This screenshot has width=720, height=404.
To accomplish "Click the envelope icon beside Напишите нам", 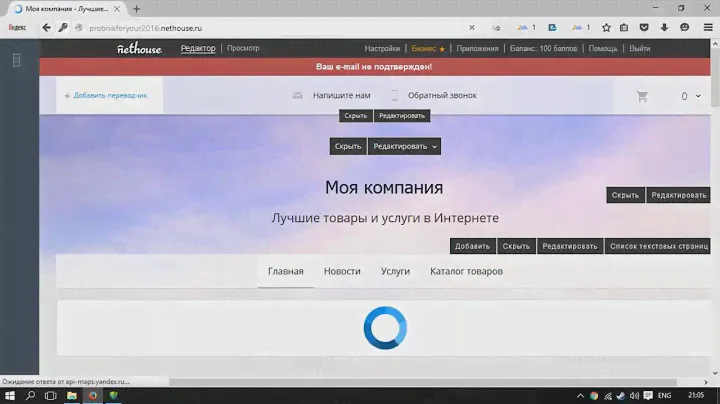I will pyautogui.click(x=297, y=96).
